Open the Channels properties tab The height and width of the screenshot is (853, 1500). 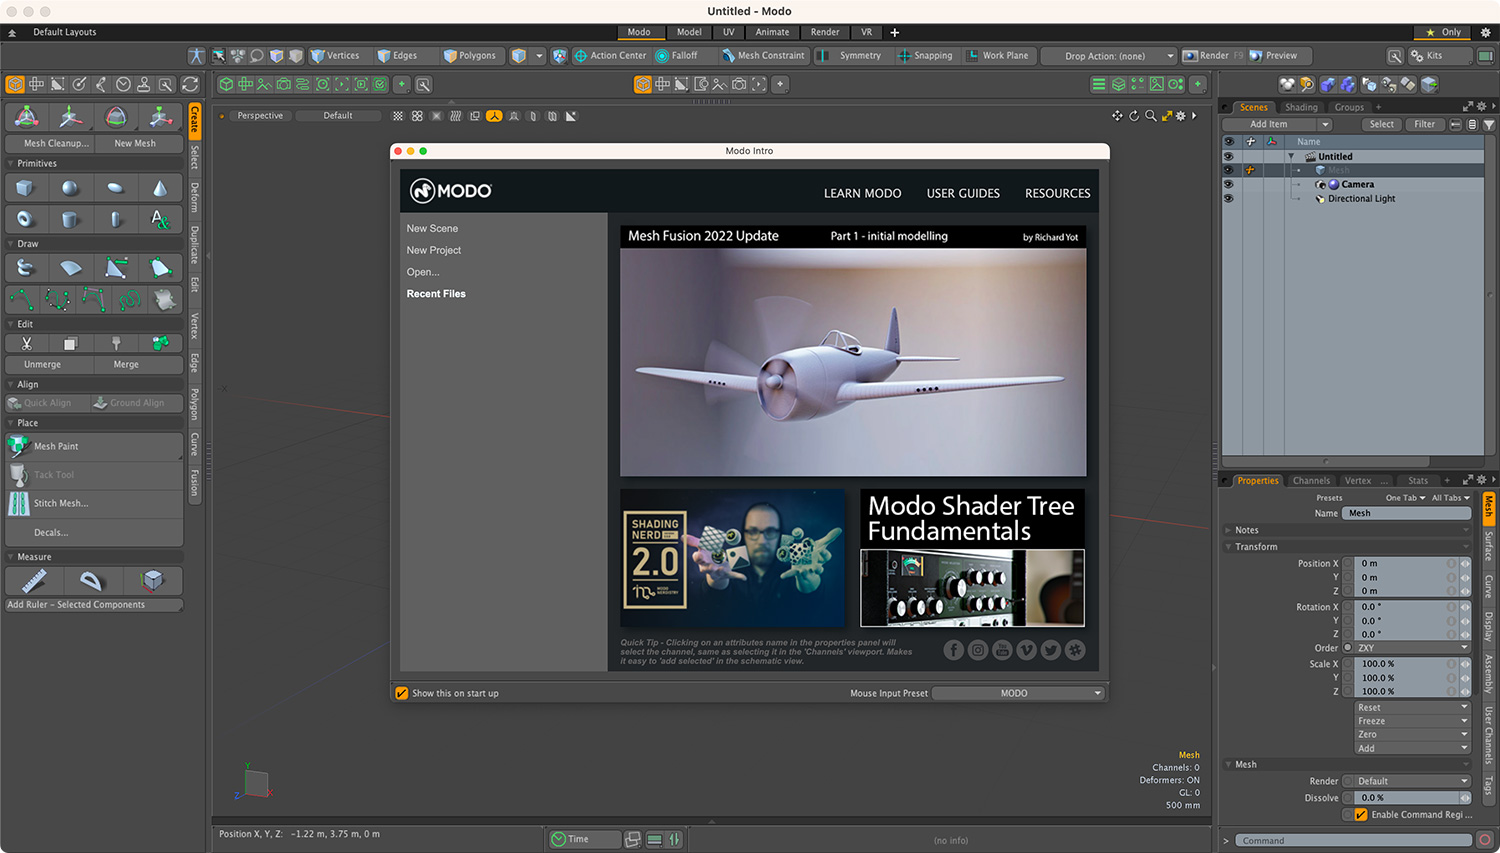pos(1311,480)
